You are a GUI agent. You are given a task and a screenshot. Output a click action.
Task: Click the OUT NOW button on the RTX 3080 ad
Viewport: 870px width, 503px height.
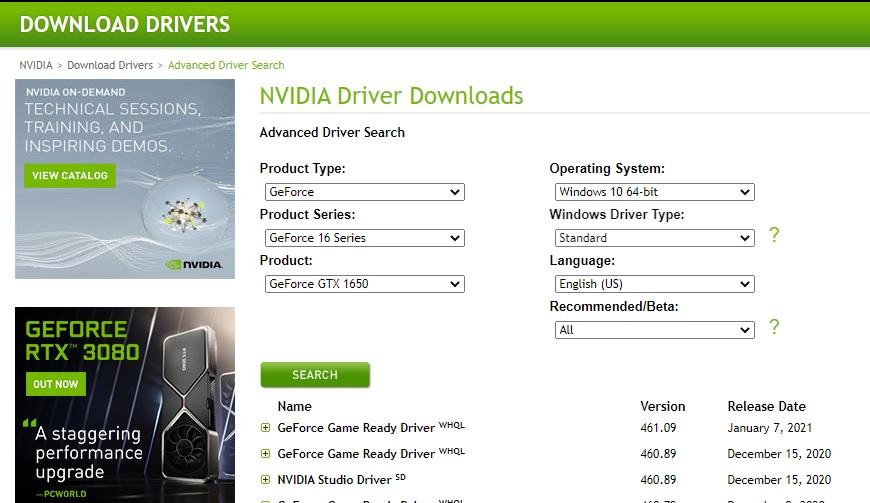coord(55,384)
